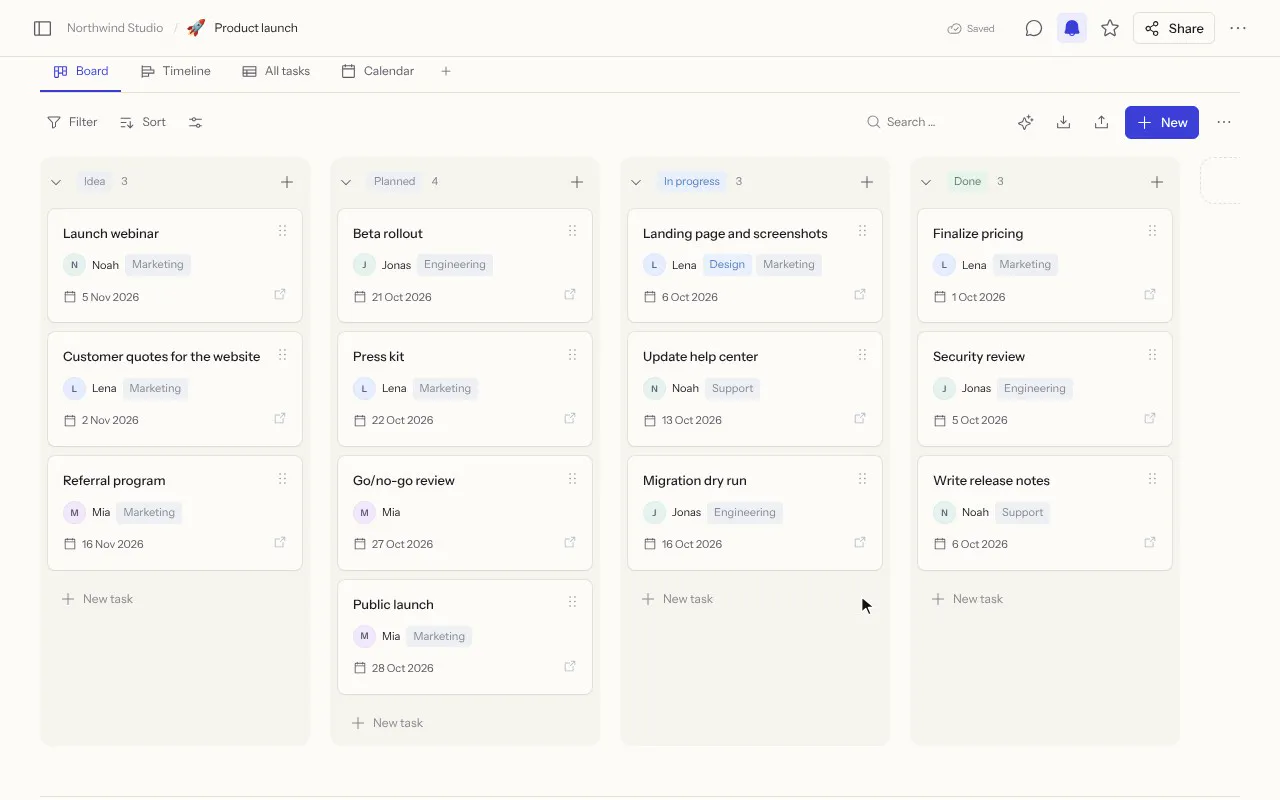Open the comments bubble icon
Viewport: 1280px width, 800px height.
click(x=1034, y=28)
